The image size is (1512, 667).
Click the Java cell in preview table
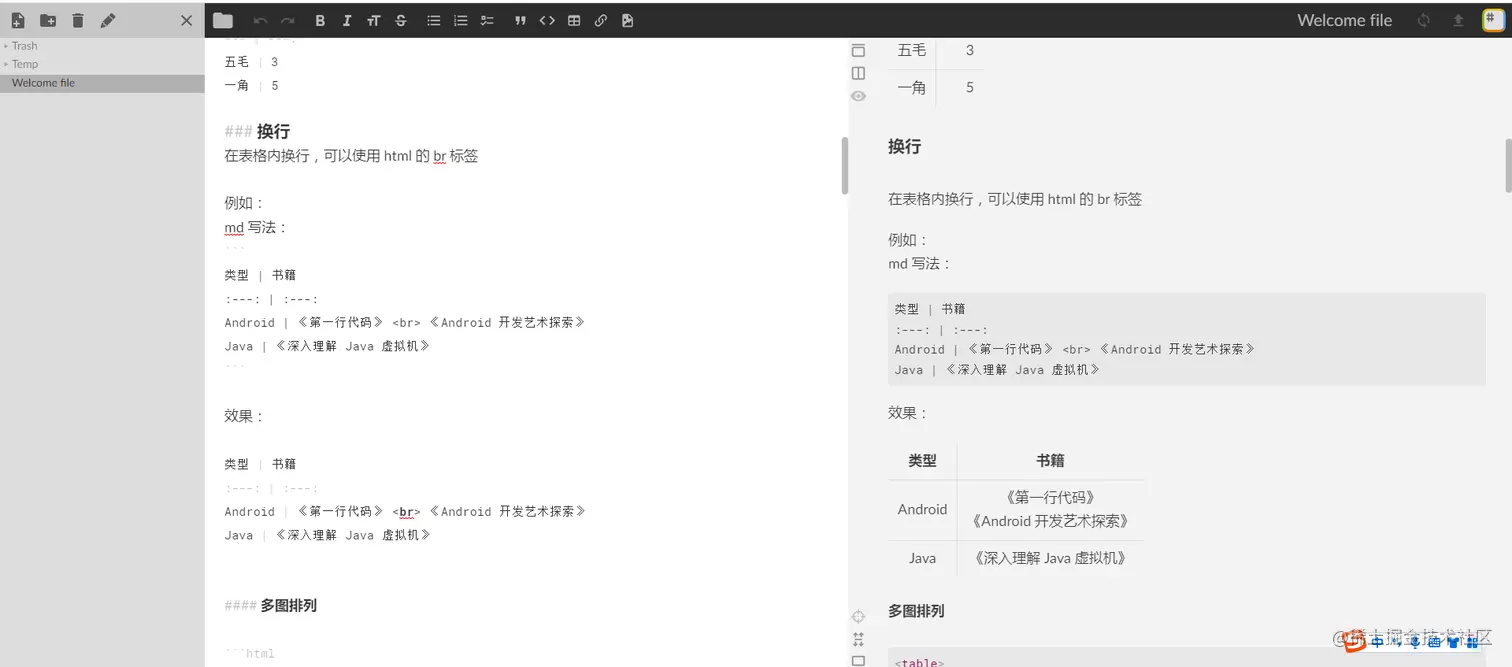[x=922, y=558]
